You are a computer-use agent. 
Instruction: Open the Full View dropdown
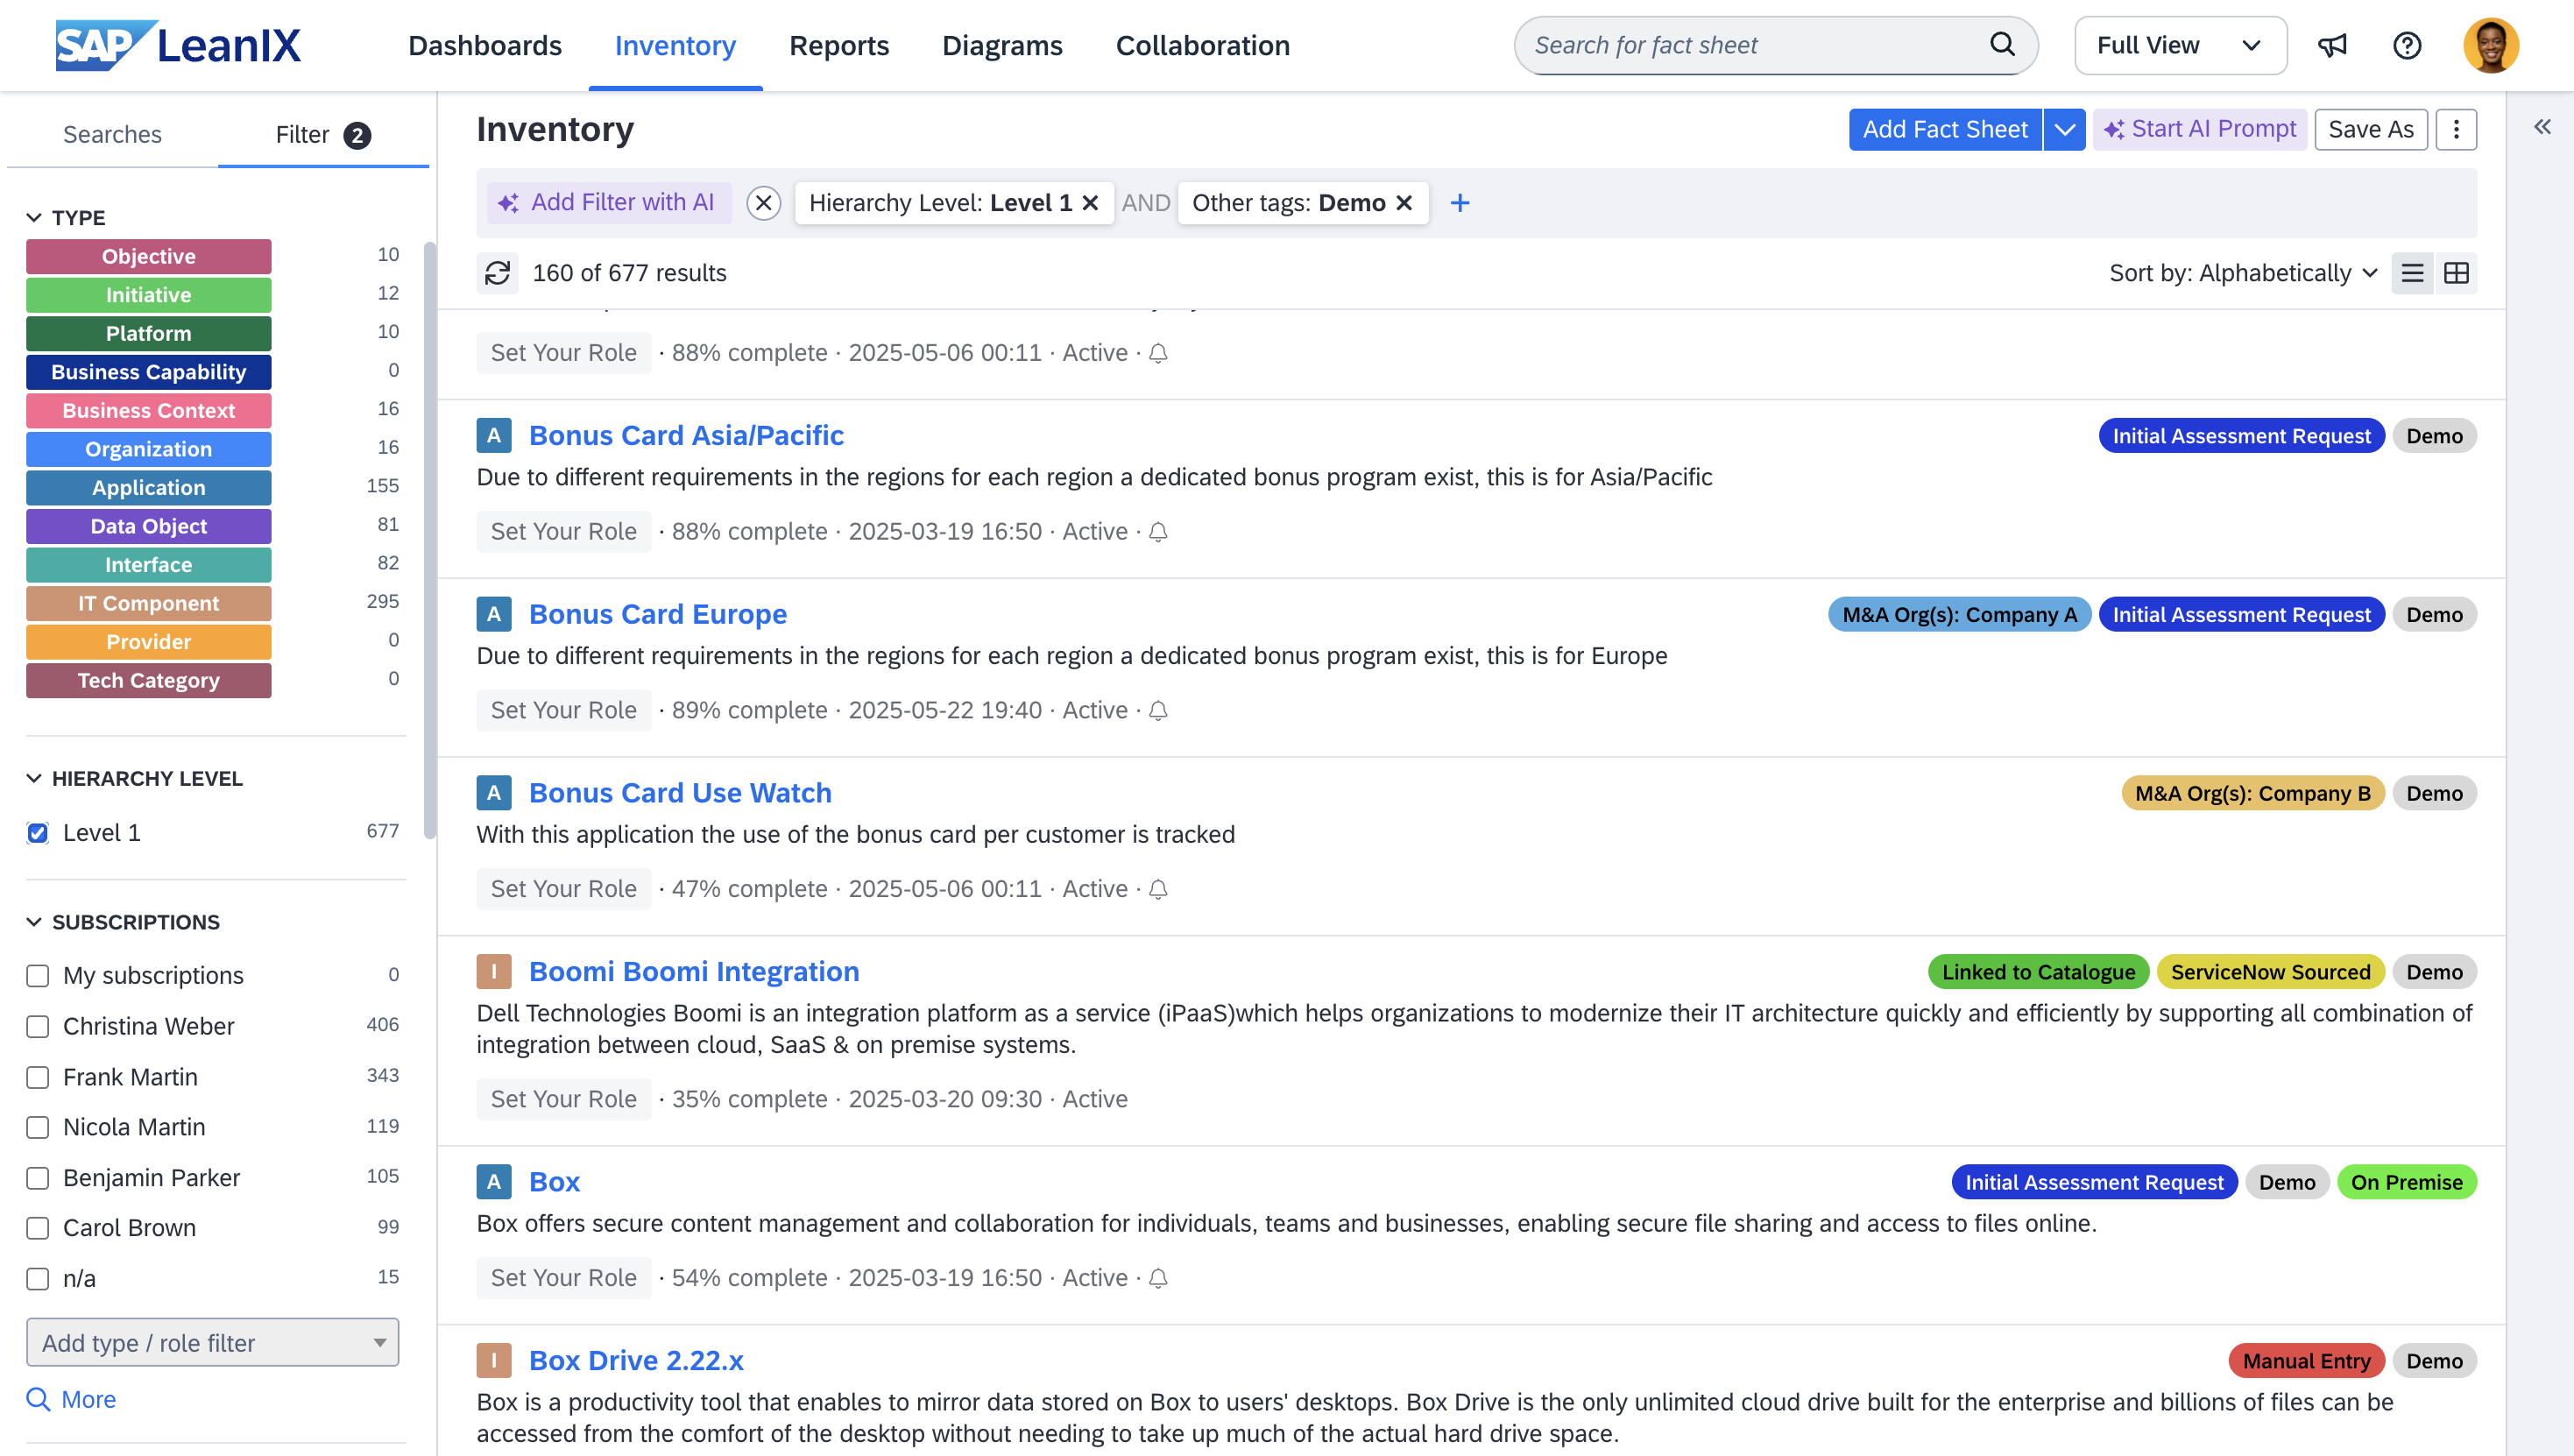point(2180,45)
